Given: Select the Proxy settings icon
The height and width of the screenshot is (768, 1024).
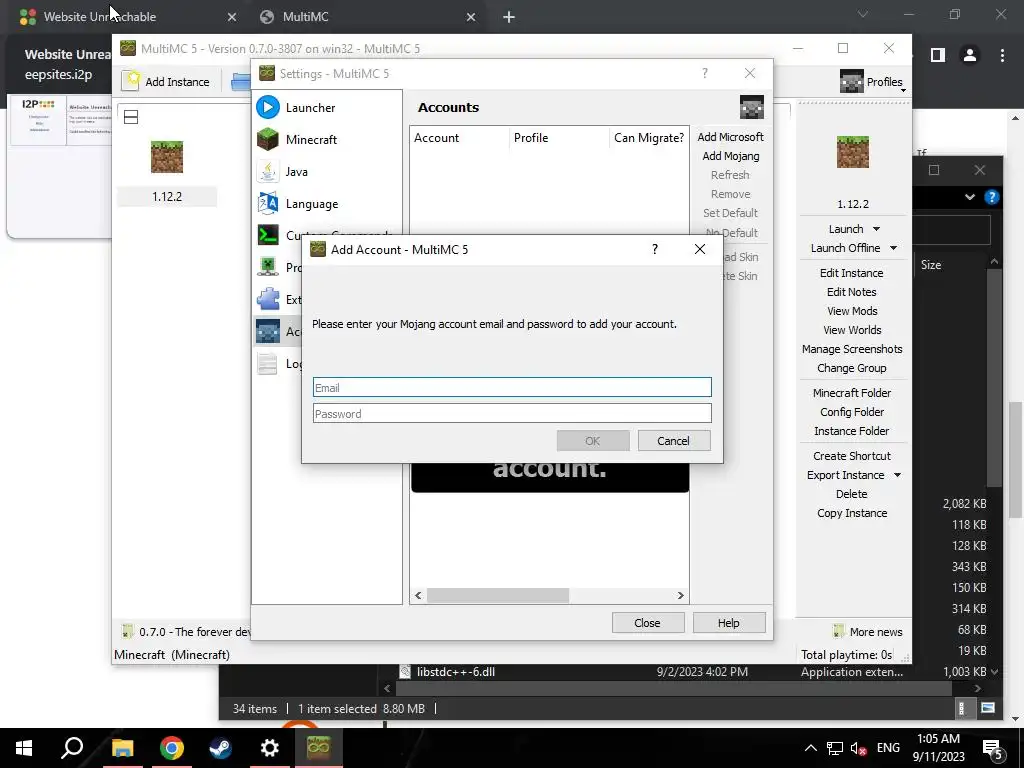Looking at the screenshot, I should click(268, 267).
